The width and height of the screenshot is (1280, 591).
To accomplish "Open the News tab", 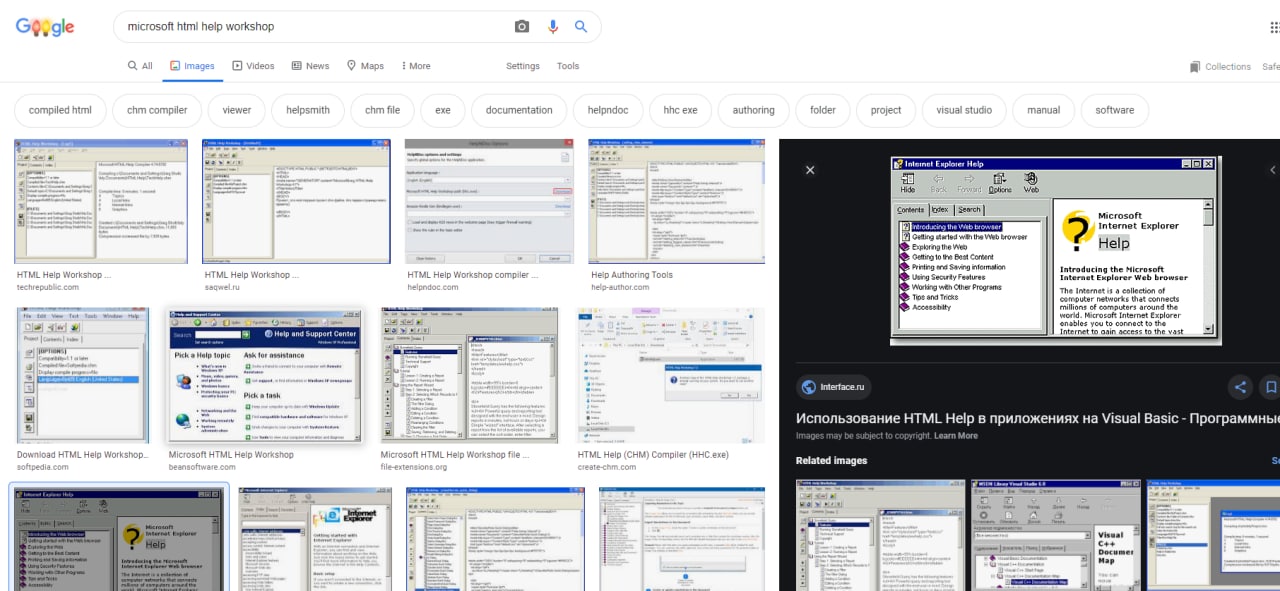I will [x=310, y=66].
